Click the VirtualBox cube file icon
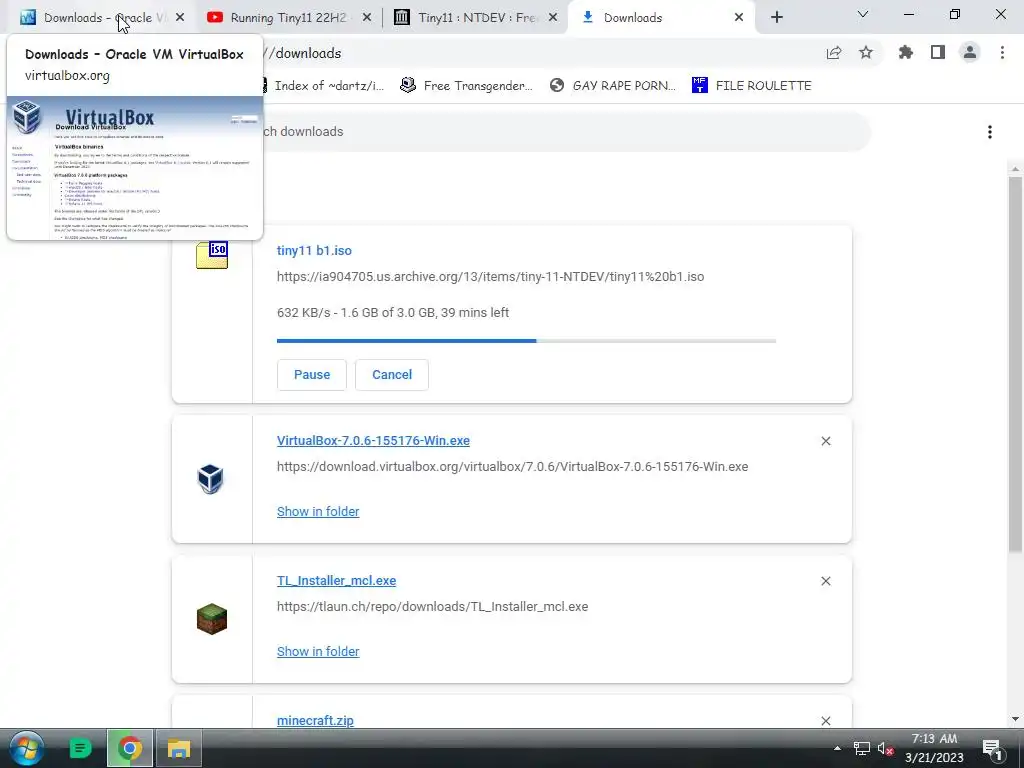The image size is (1024, 768). point(210,479)
